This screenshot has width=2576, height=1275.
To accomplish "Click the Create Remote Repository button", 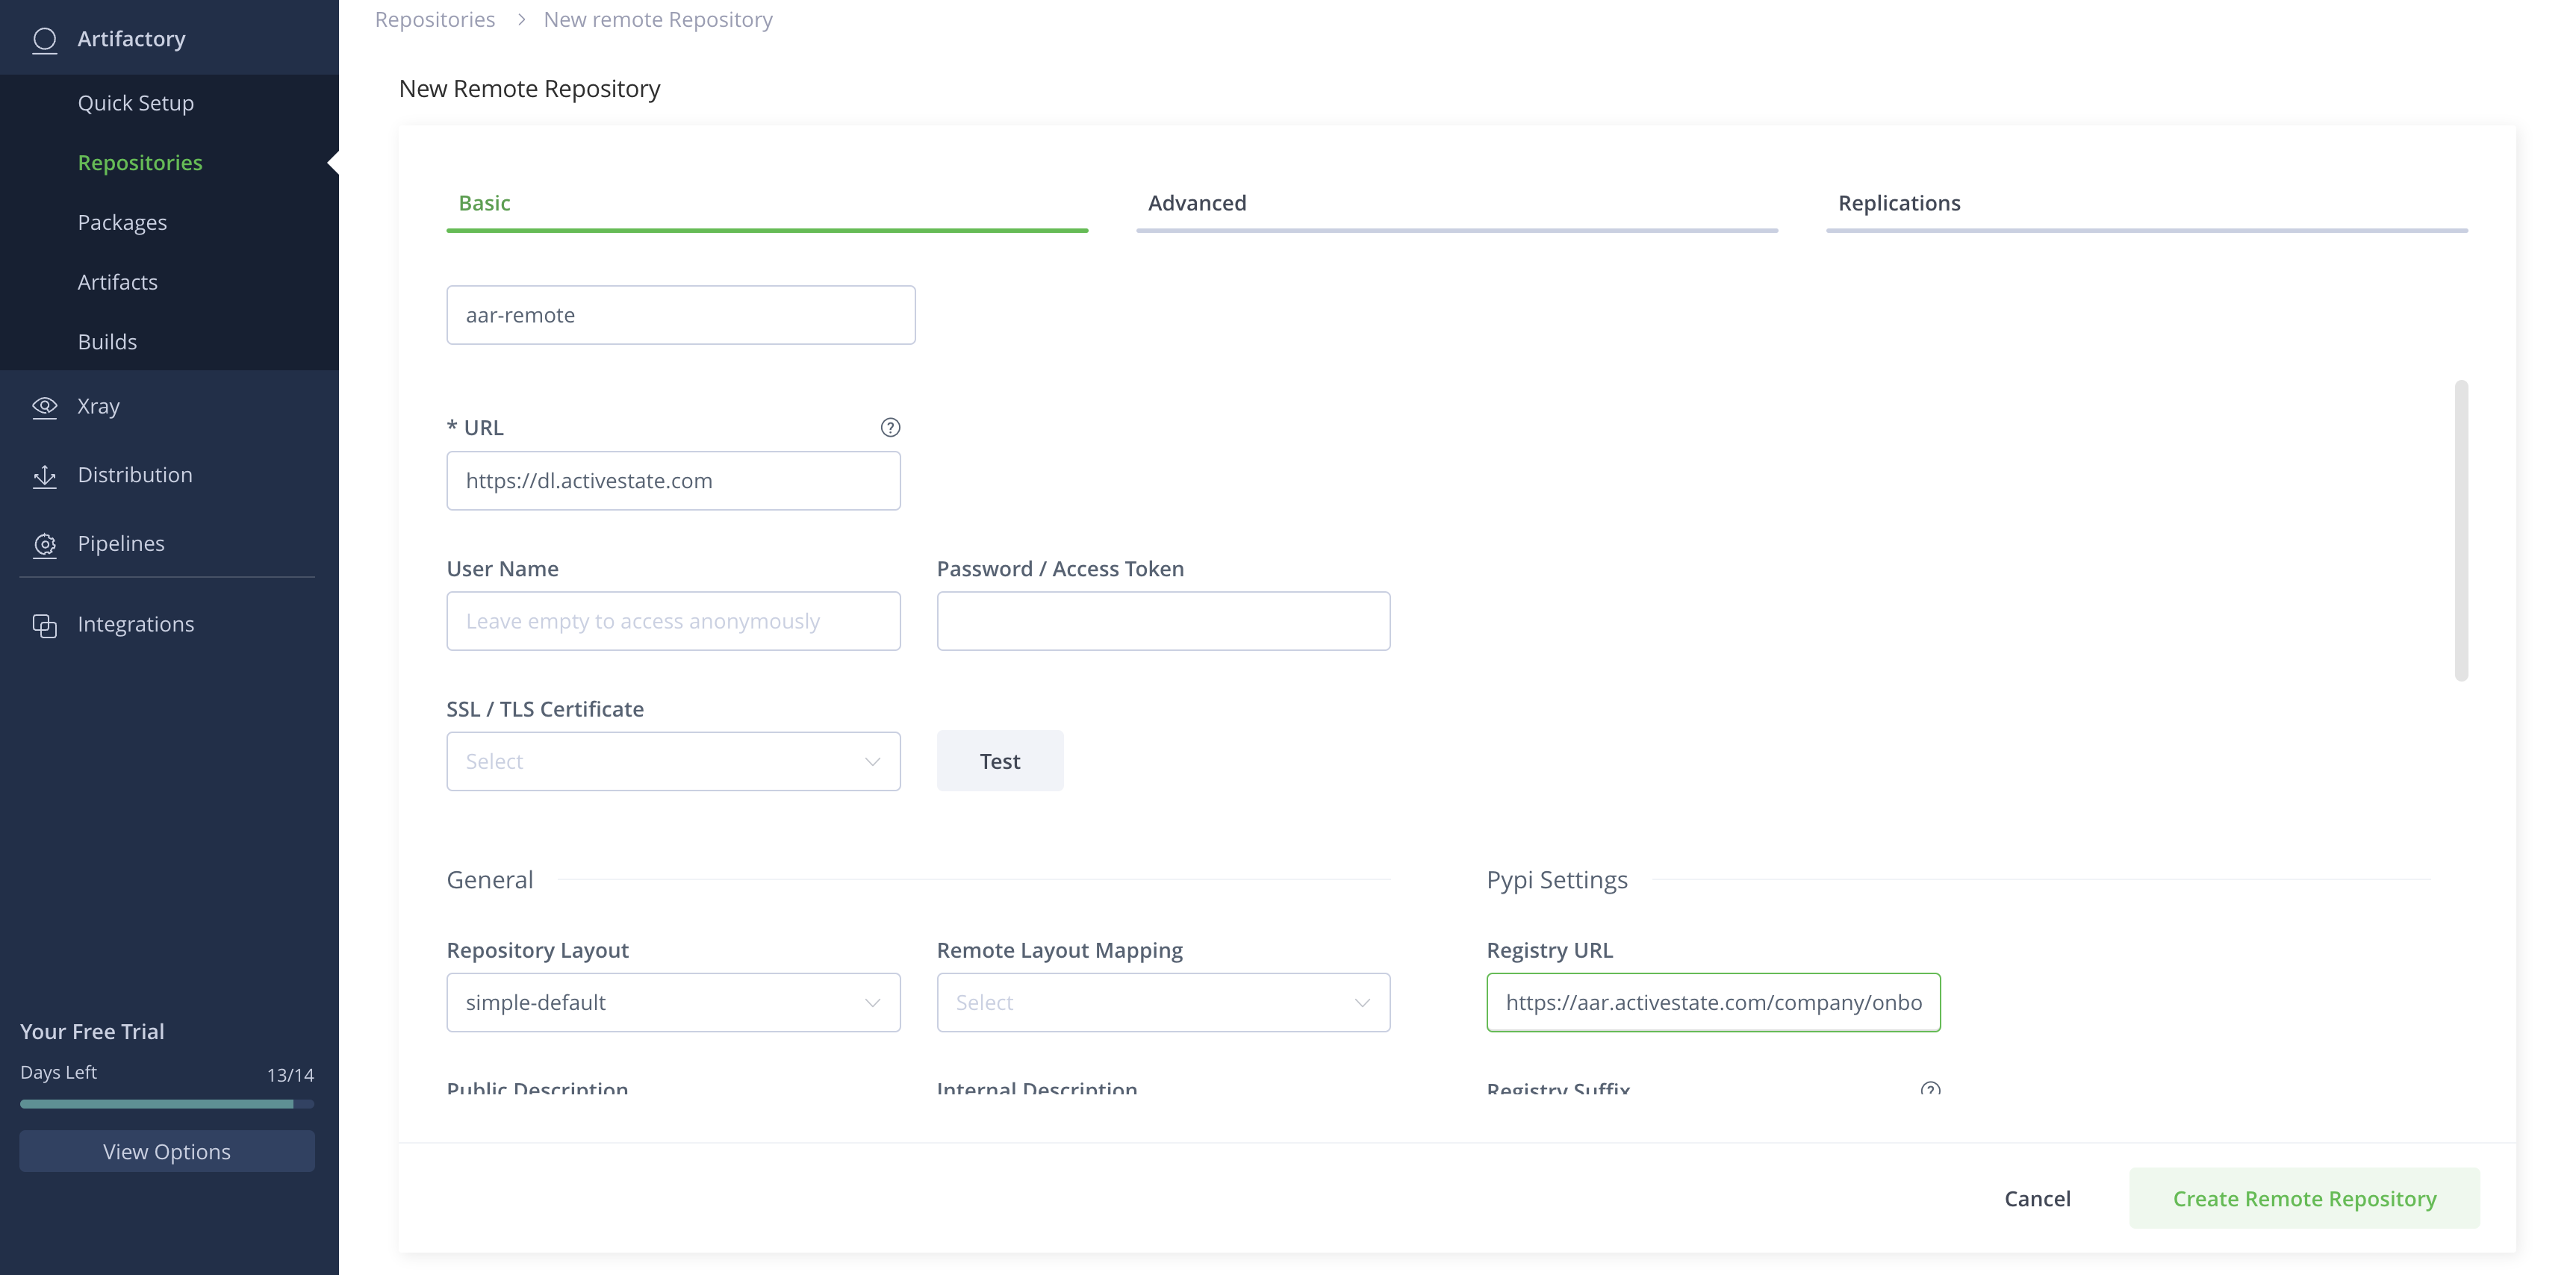I will (2303, 1198).
